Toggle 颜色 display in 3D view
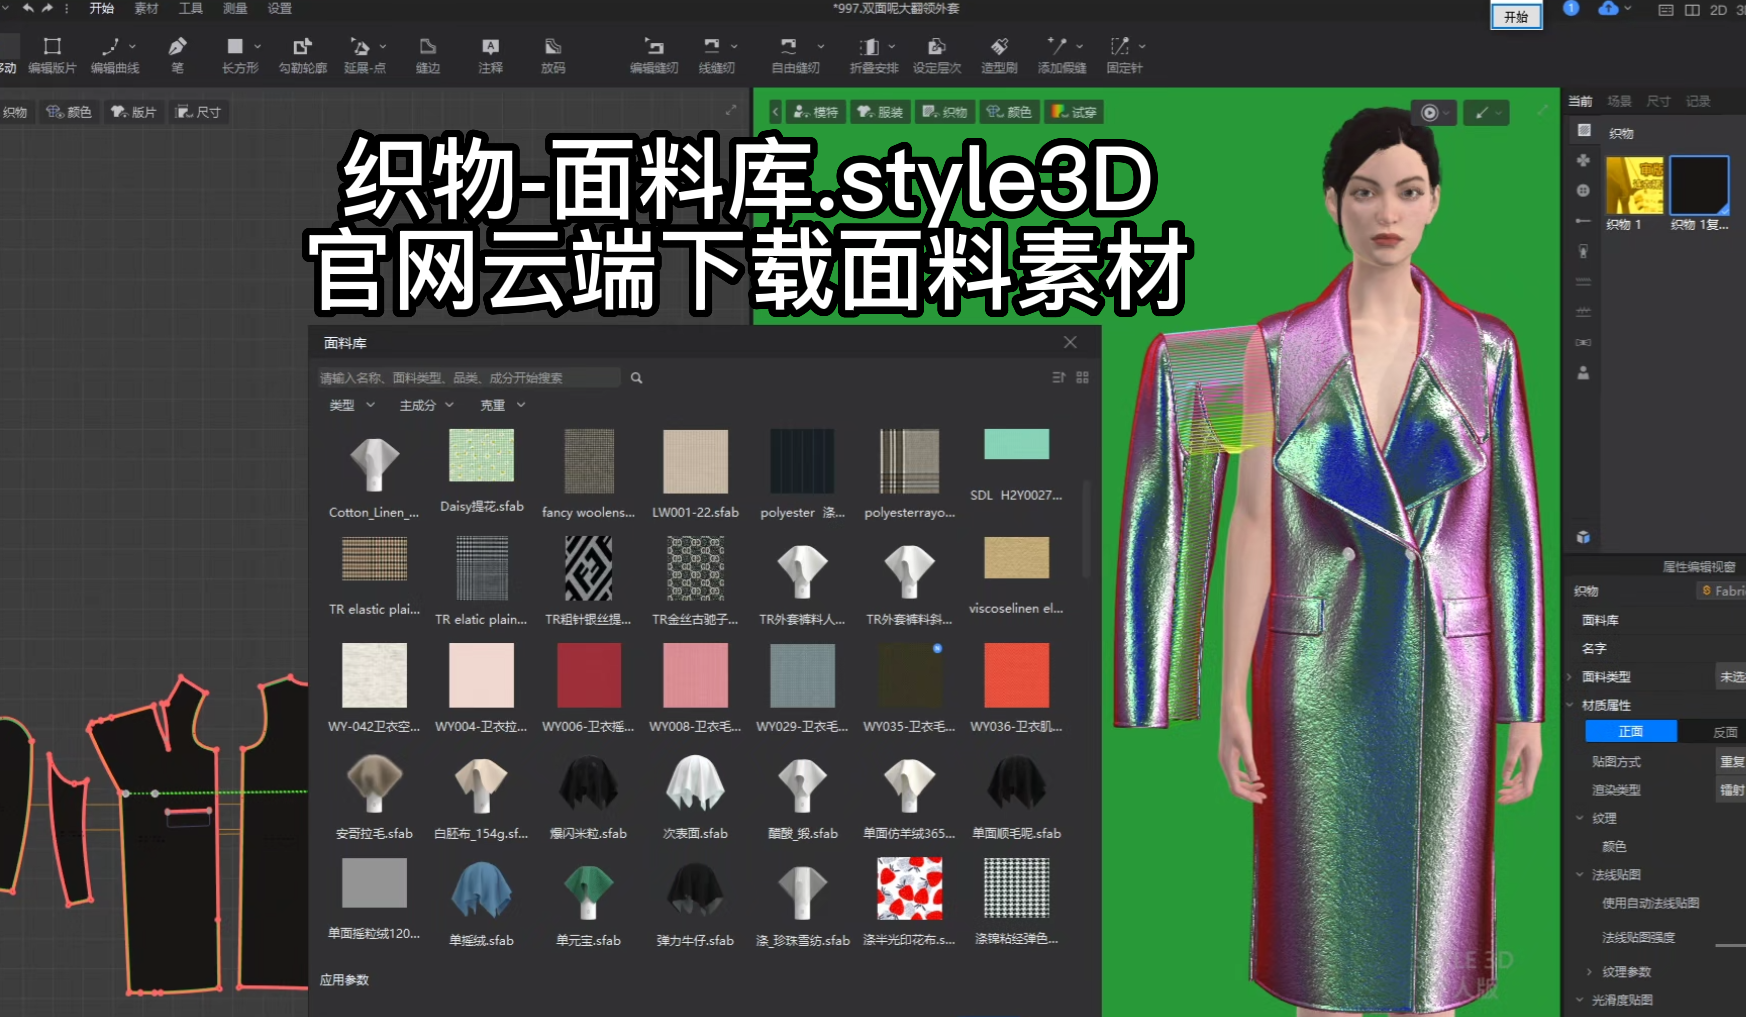 tap(1009, 112)
